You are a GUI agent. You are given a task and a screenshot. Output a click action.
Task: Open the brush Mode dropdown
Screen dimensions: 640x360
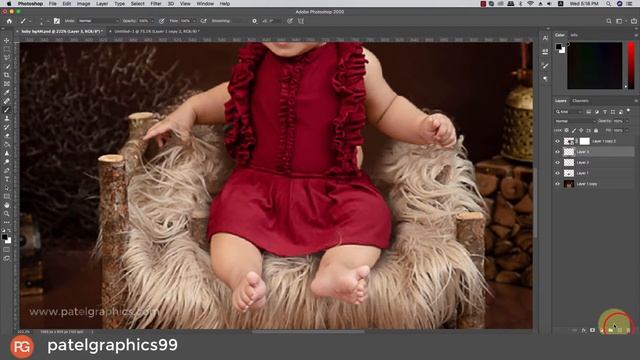(x=98, y=21)
